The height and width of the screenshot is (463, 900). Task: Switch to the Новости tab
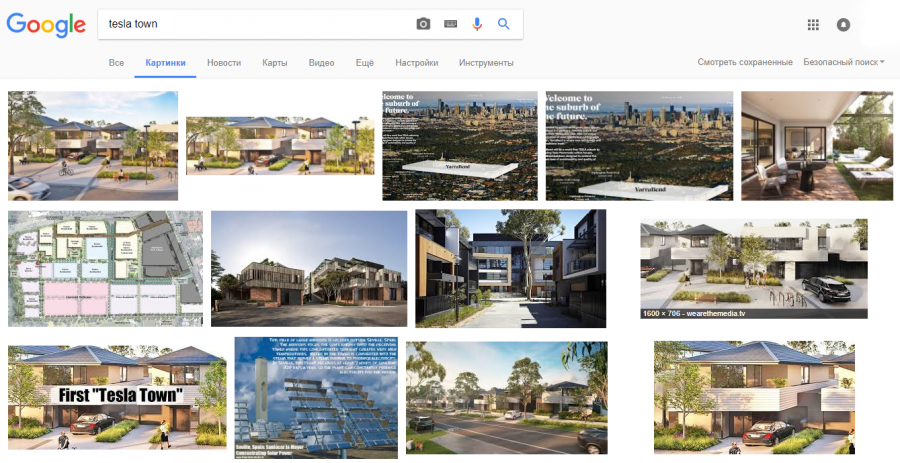click(224, 63)
